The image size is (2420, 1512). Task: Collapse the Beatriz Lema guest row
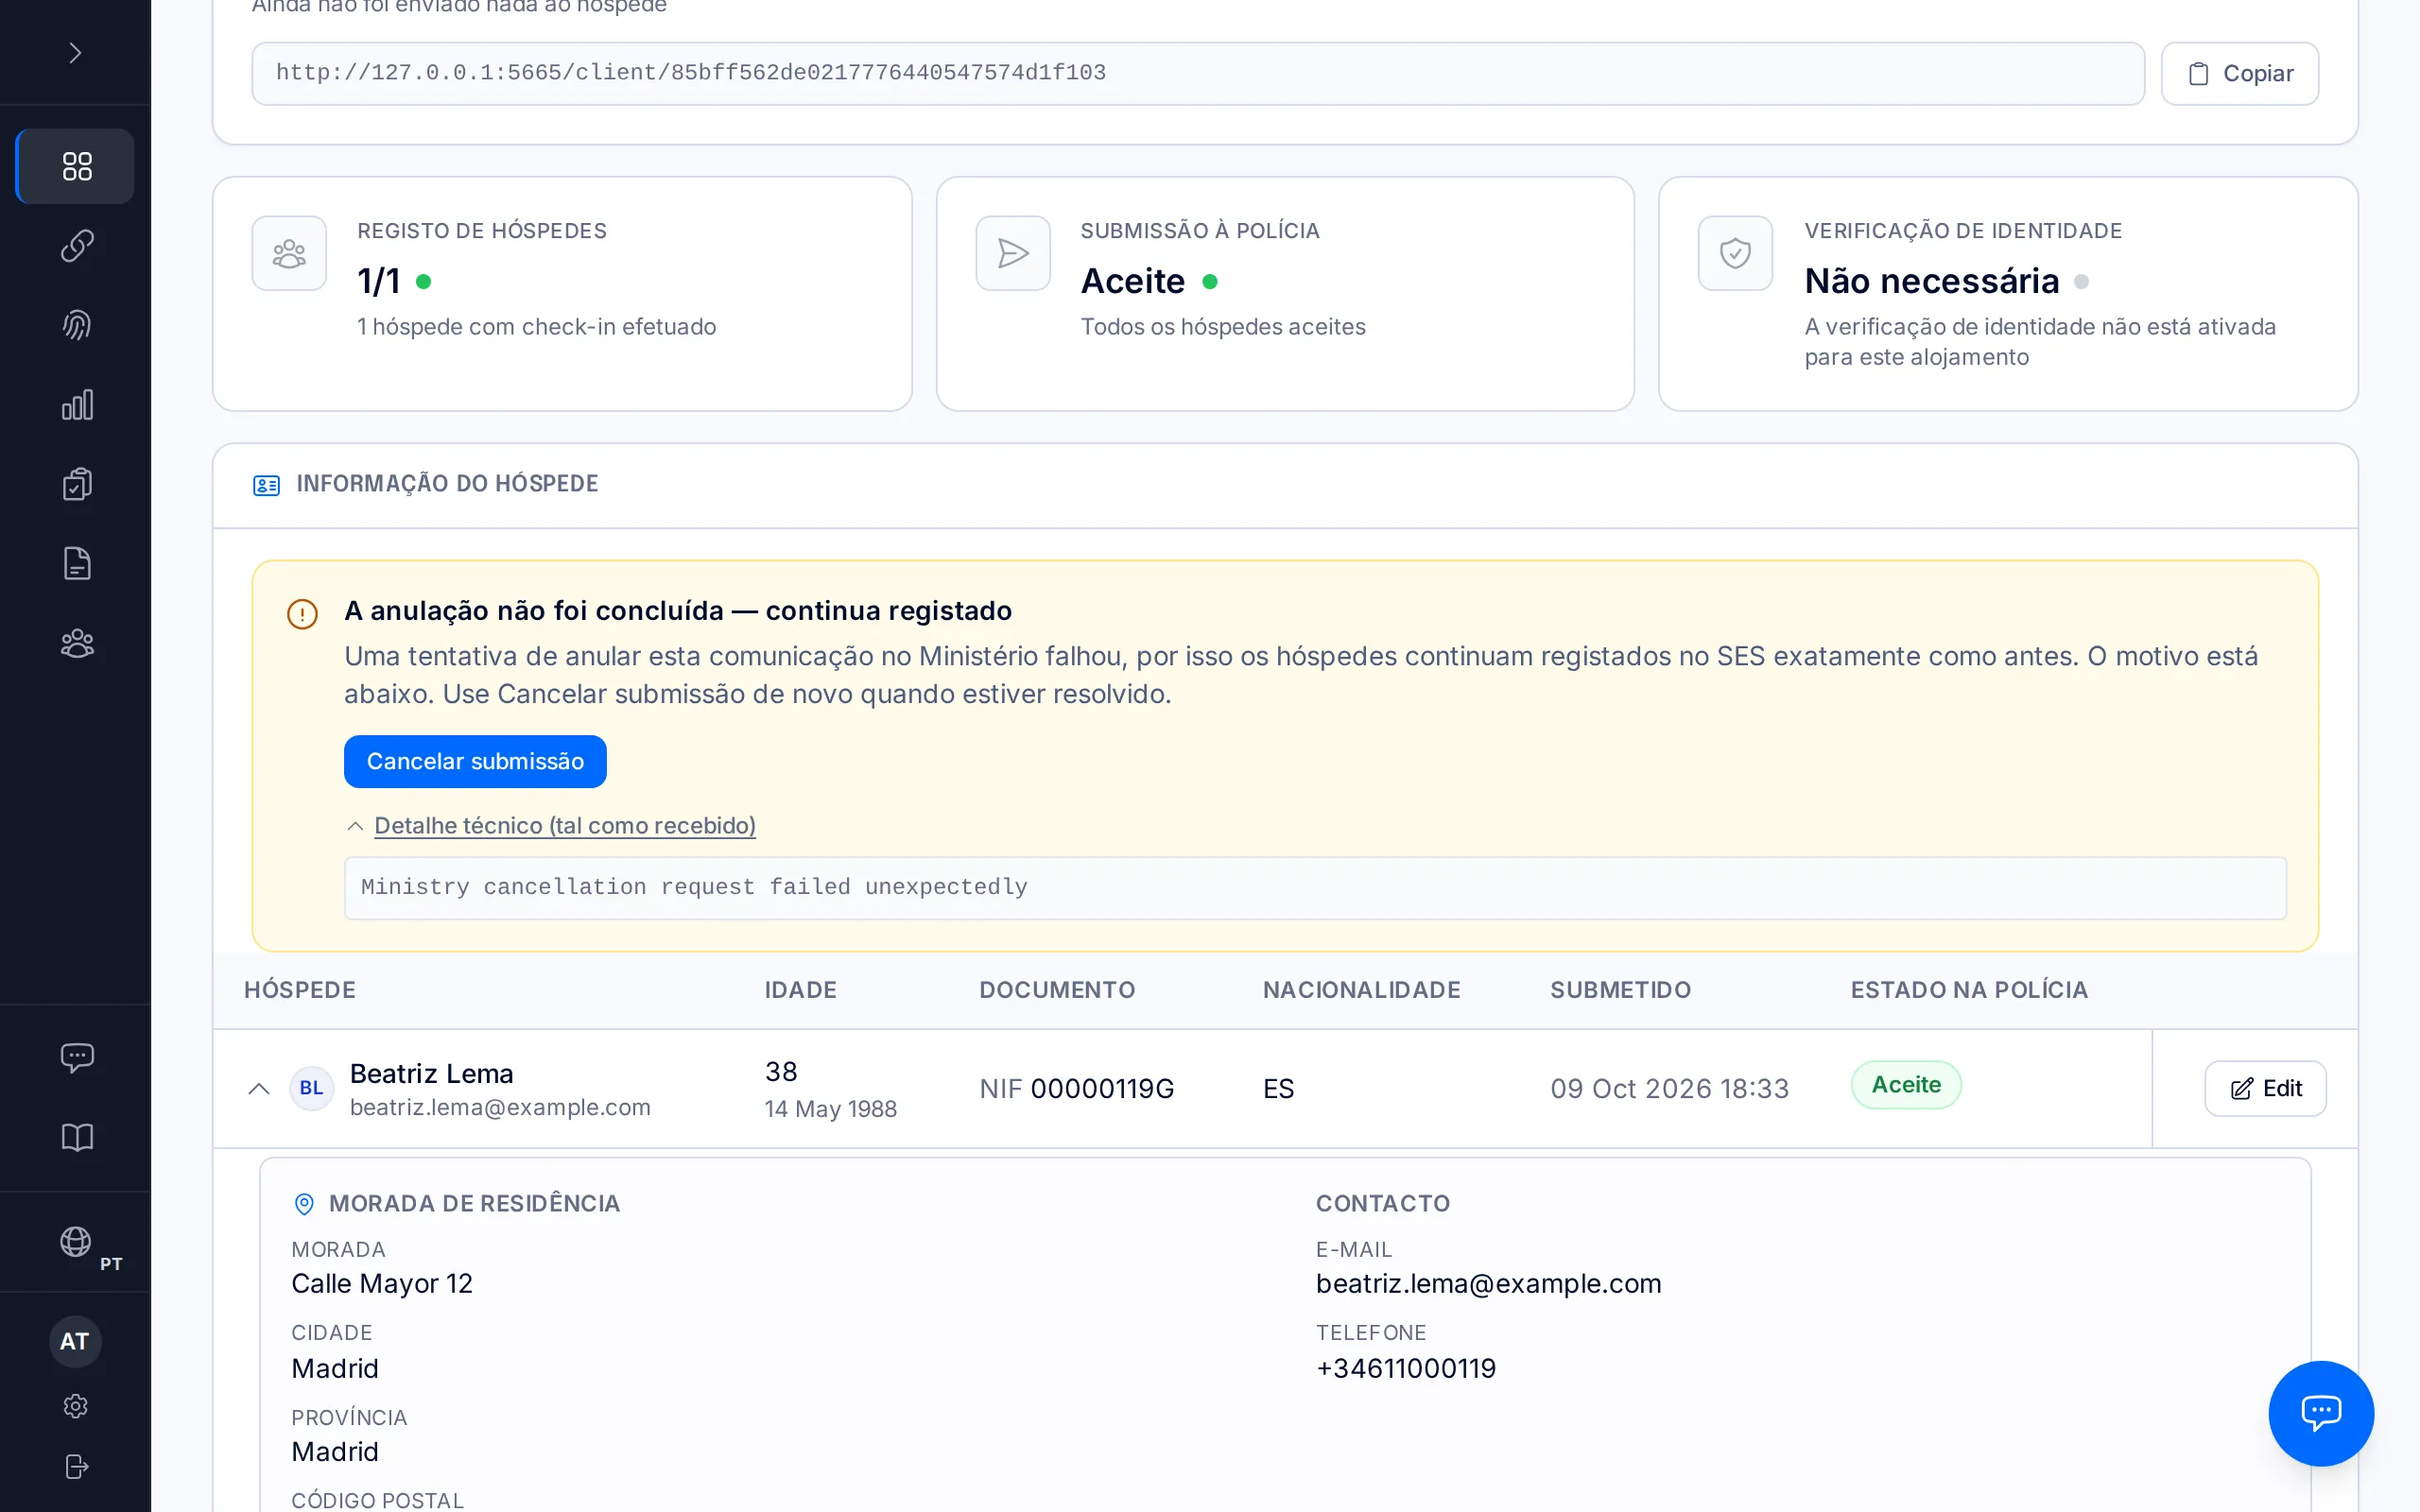(x=259, y=1088)
